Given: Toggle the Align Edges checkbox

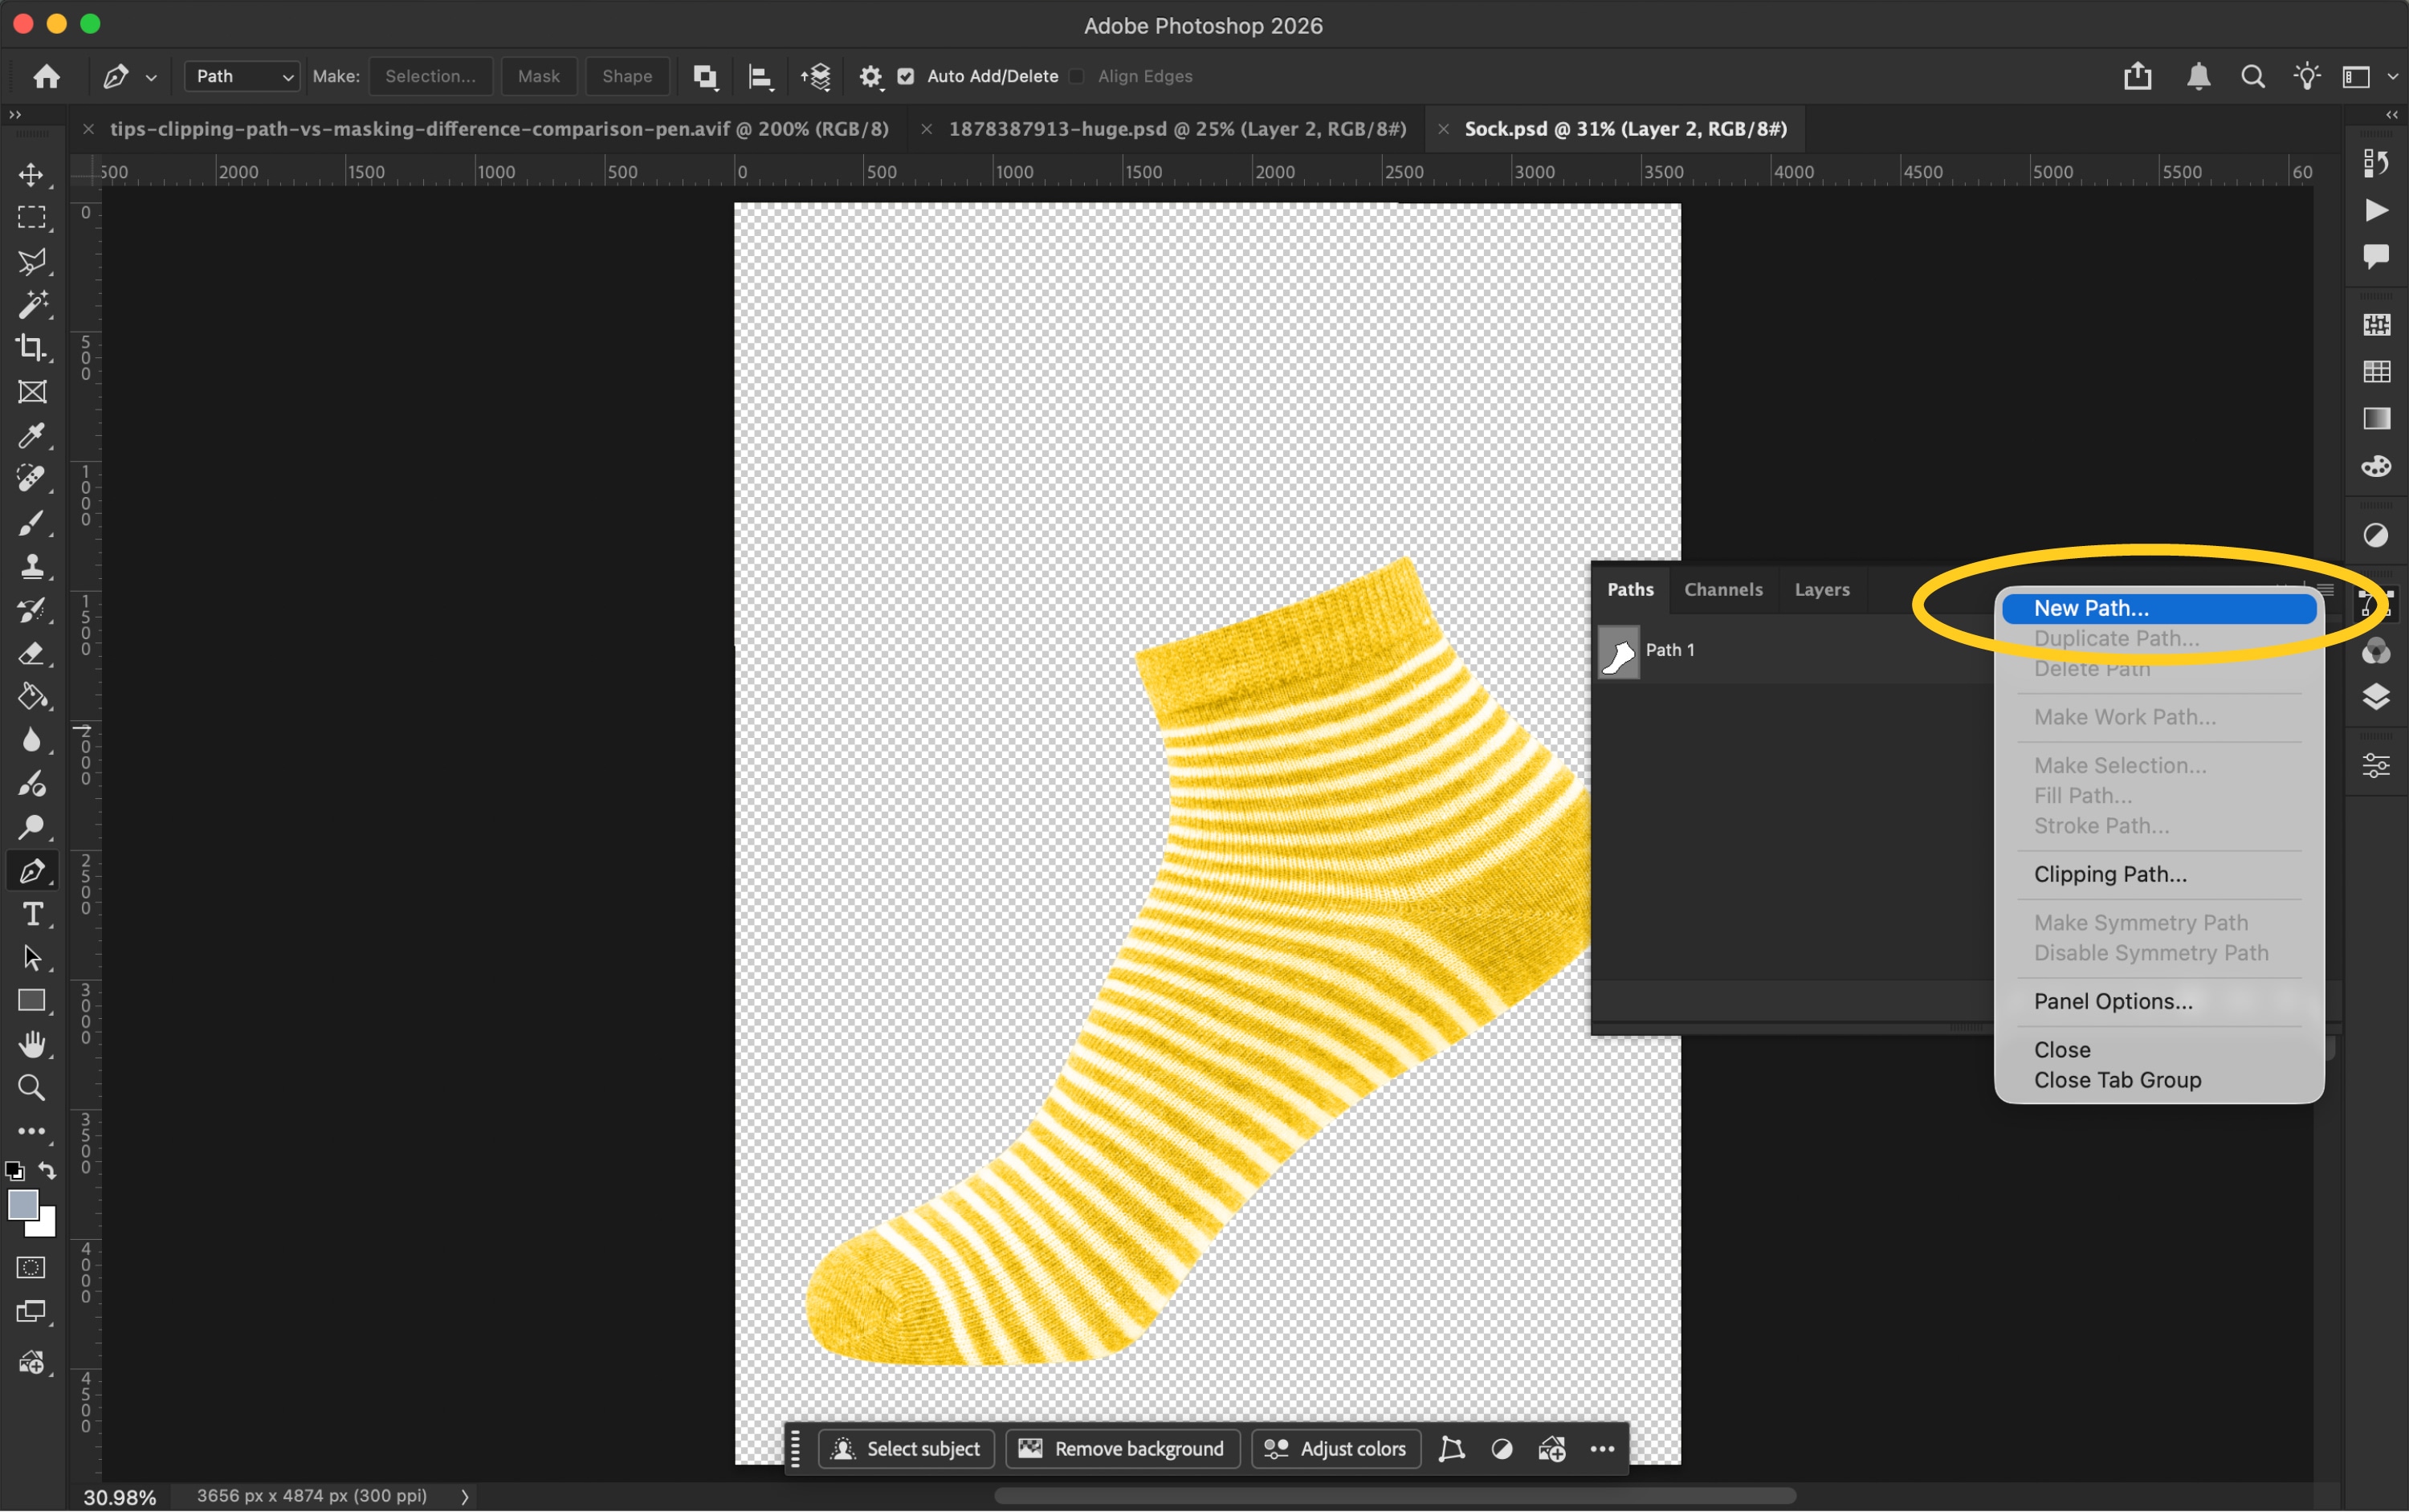Looking at the screenshot, I should [1077, 77].
